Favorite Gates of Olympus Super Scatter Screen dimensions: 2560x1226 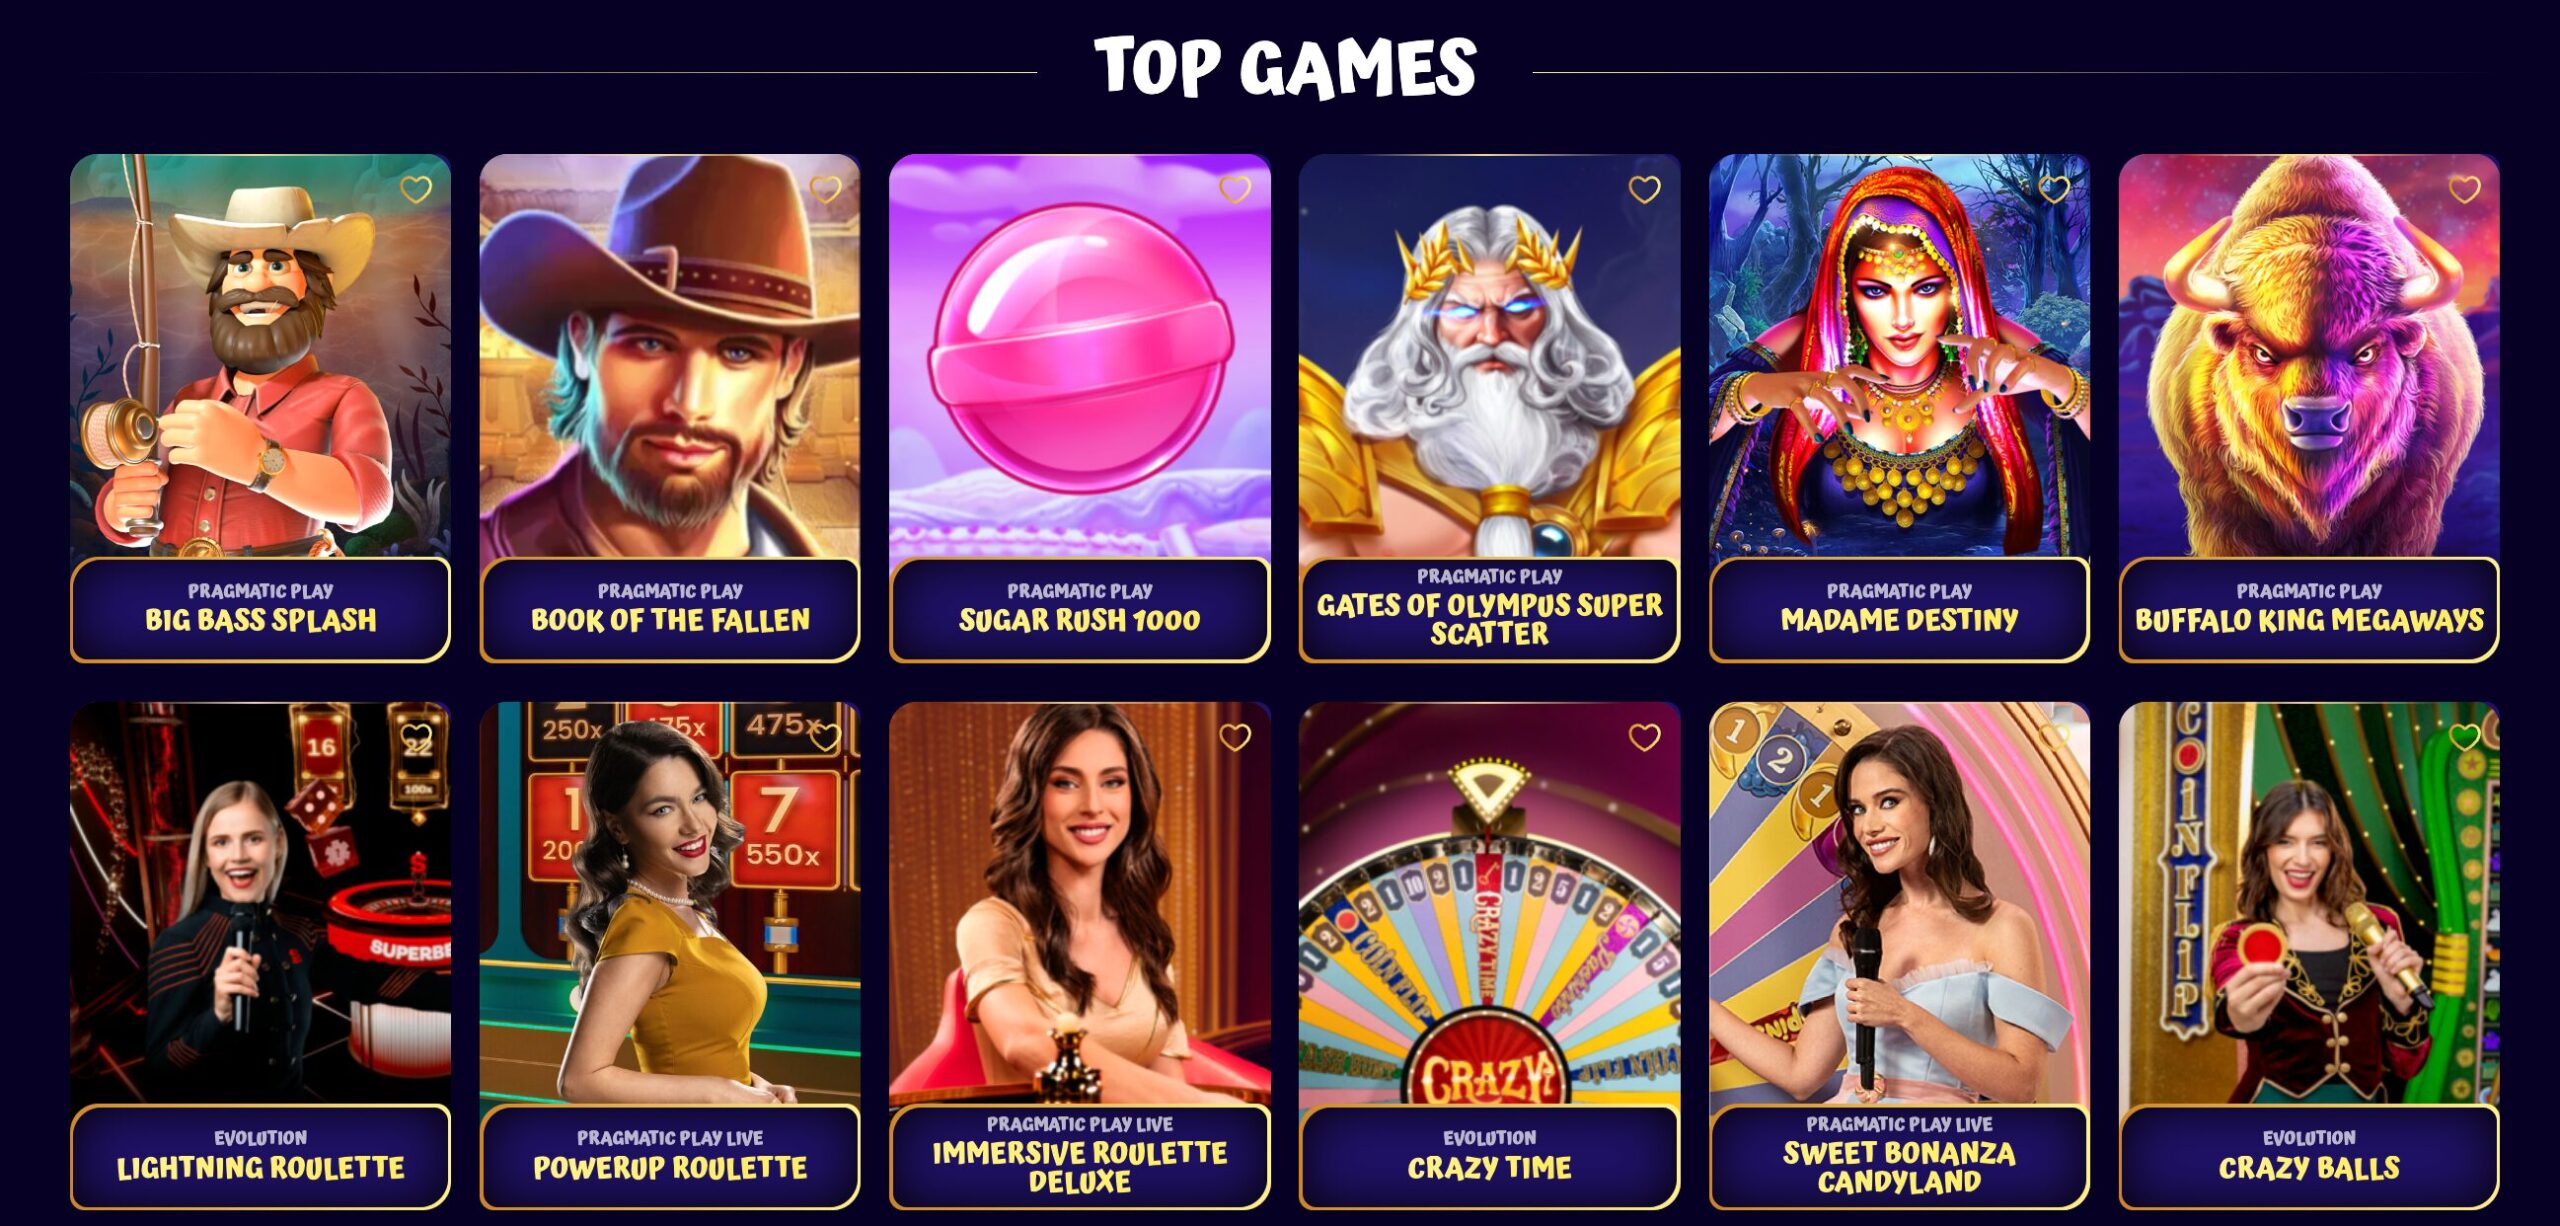pos(1645,189)
